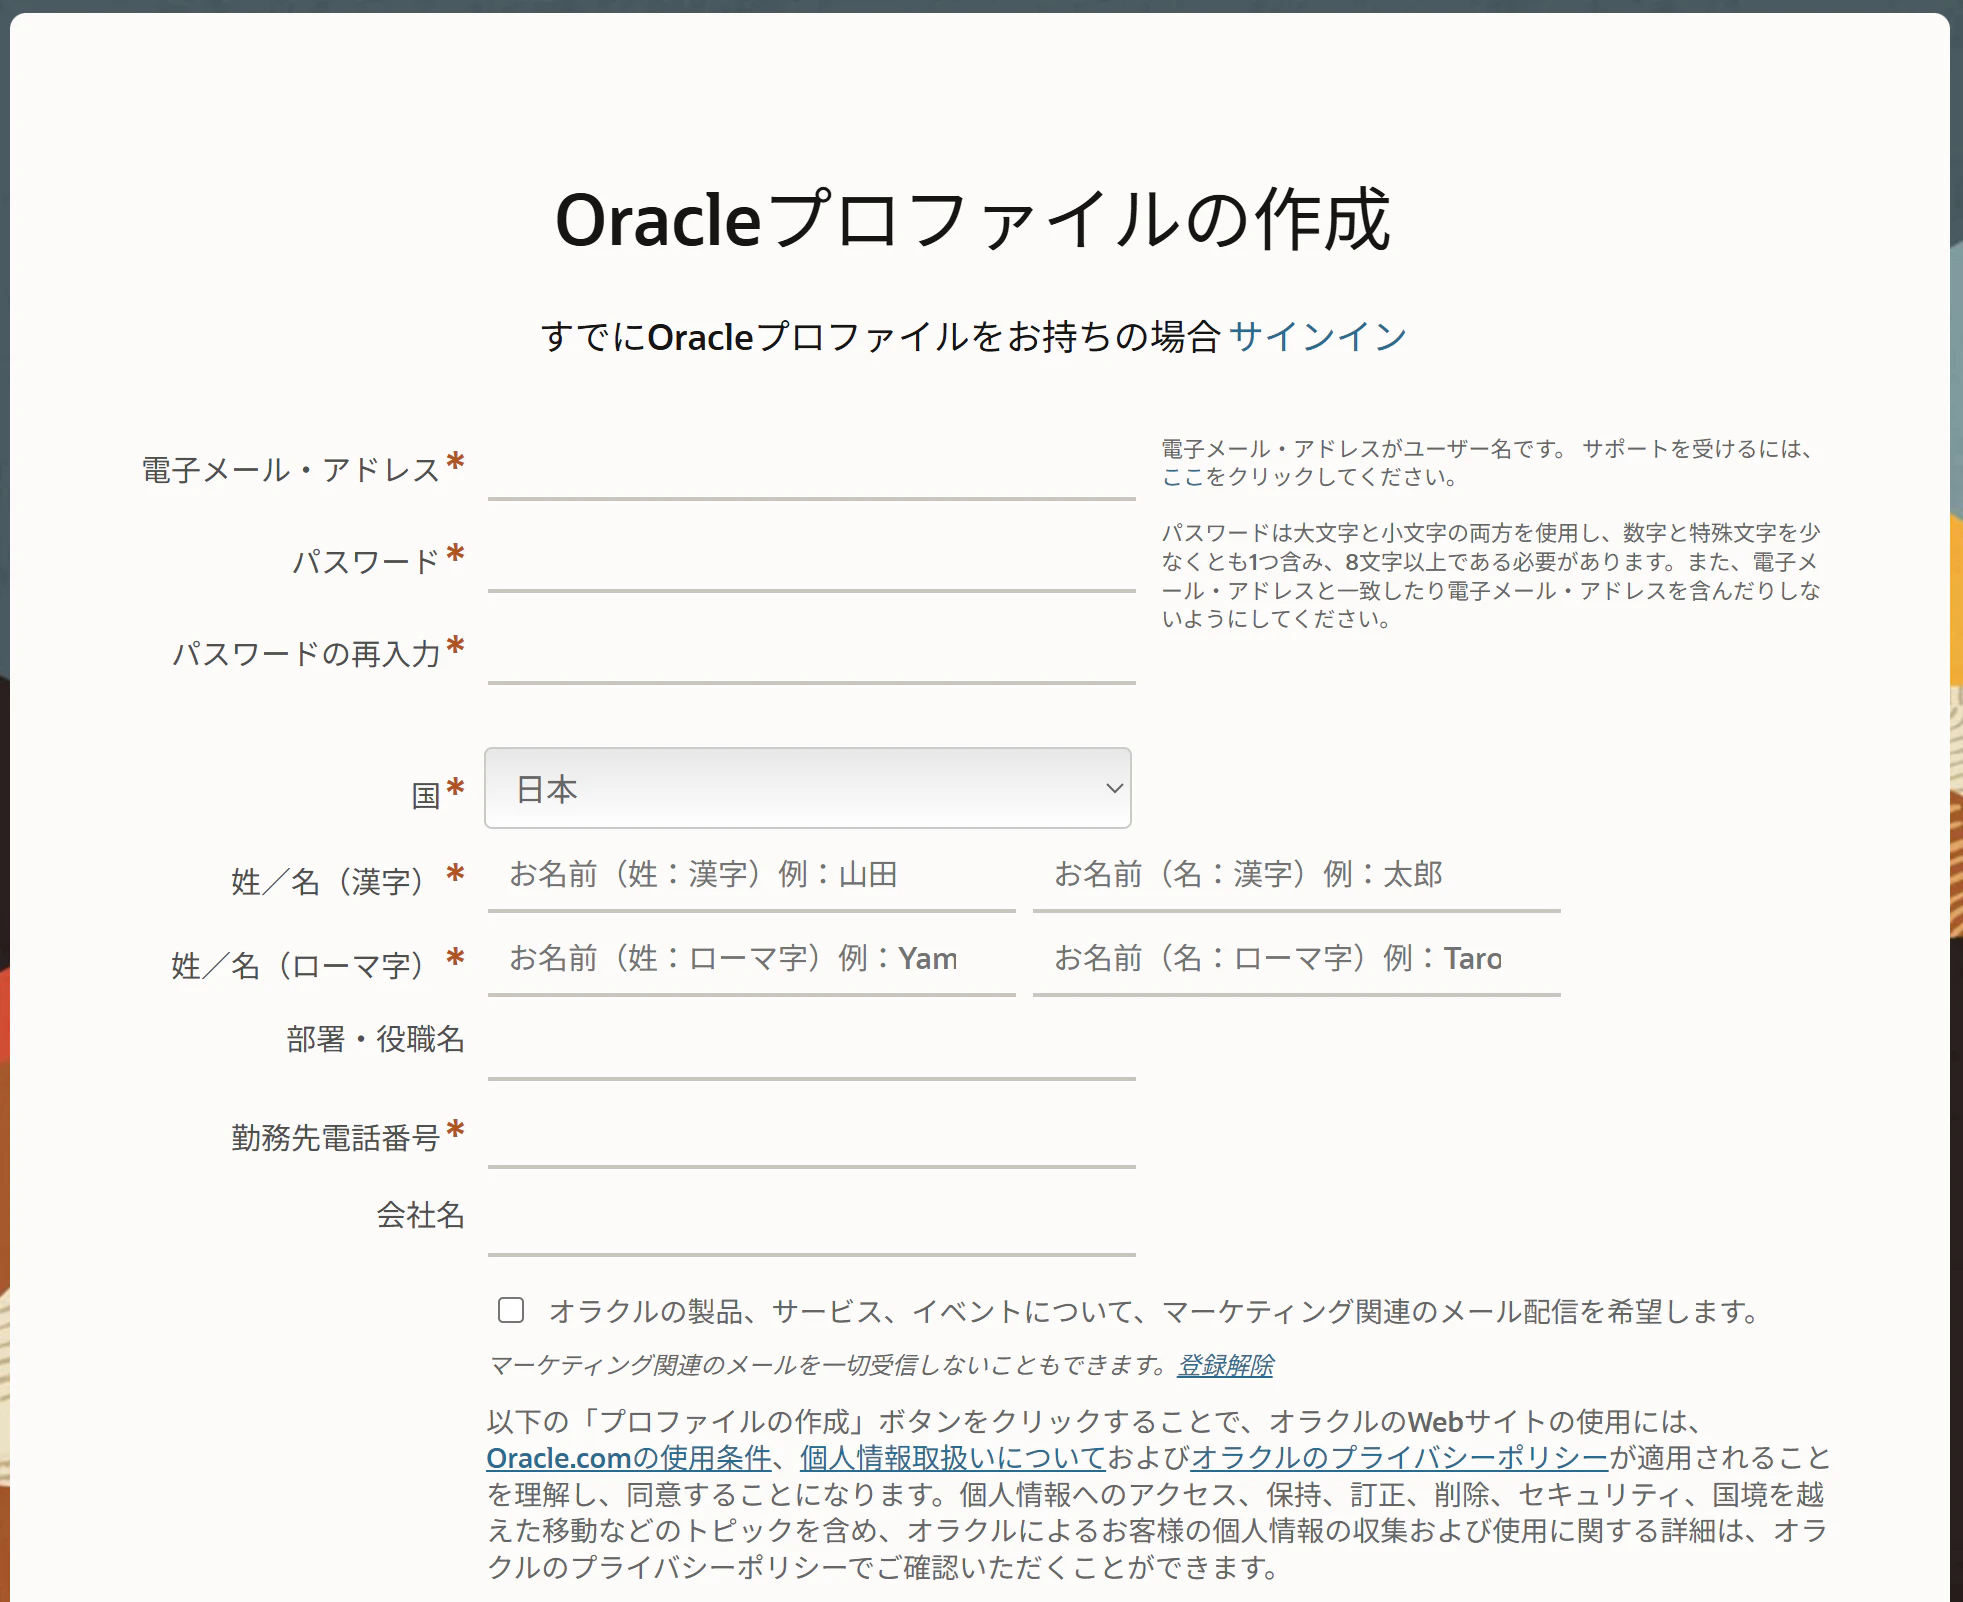The width and height of the screenshot is (1963, 1602).
Task: Click the 部署・役職名 input field
Action: [811, 1045]
